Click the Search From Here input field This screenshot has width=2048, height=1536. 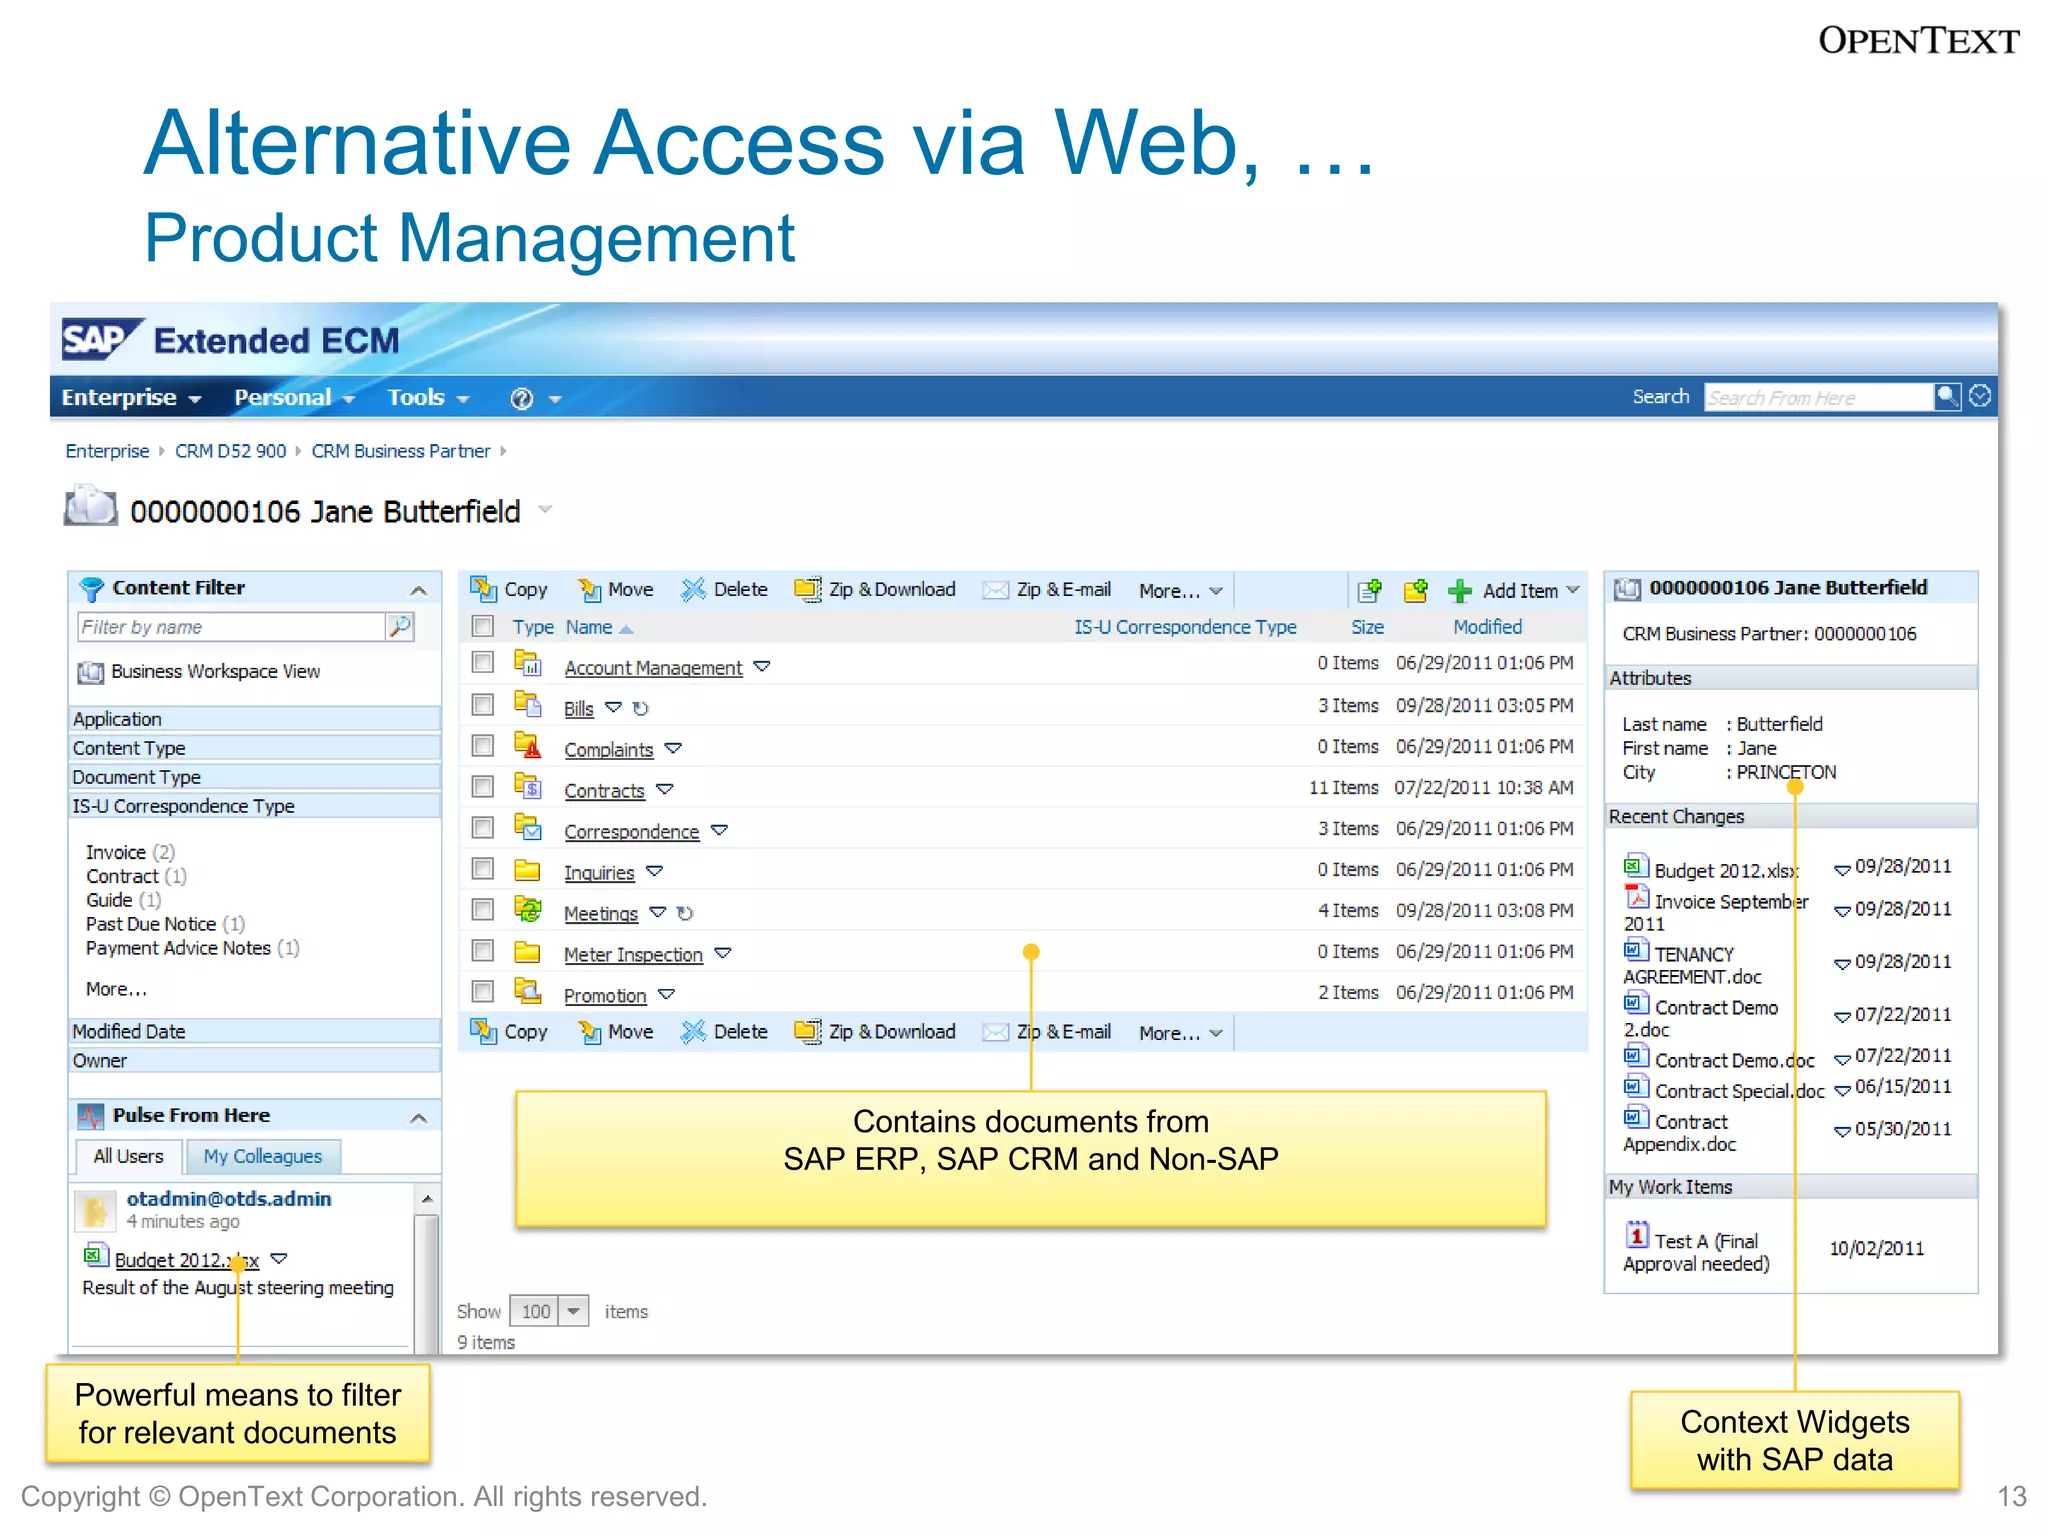pos(1818,397)
